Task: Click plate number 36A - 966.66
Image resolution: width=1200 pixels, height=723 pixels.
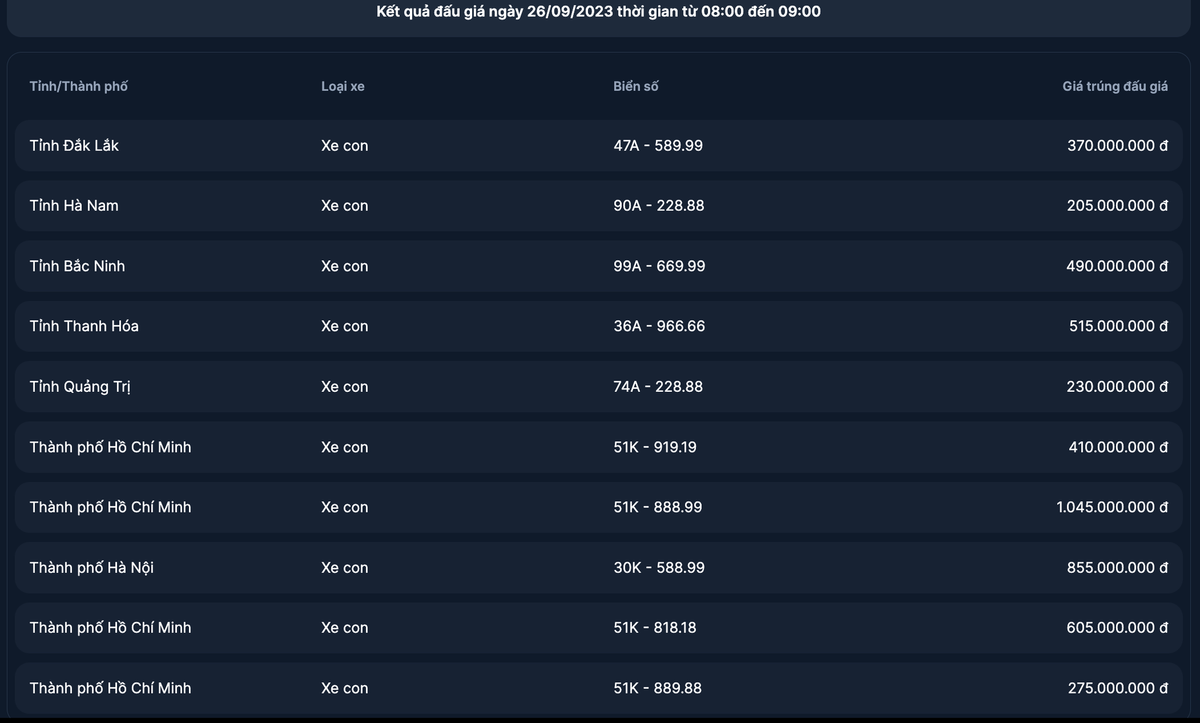Action: [659, 326]
